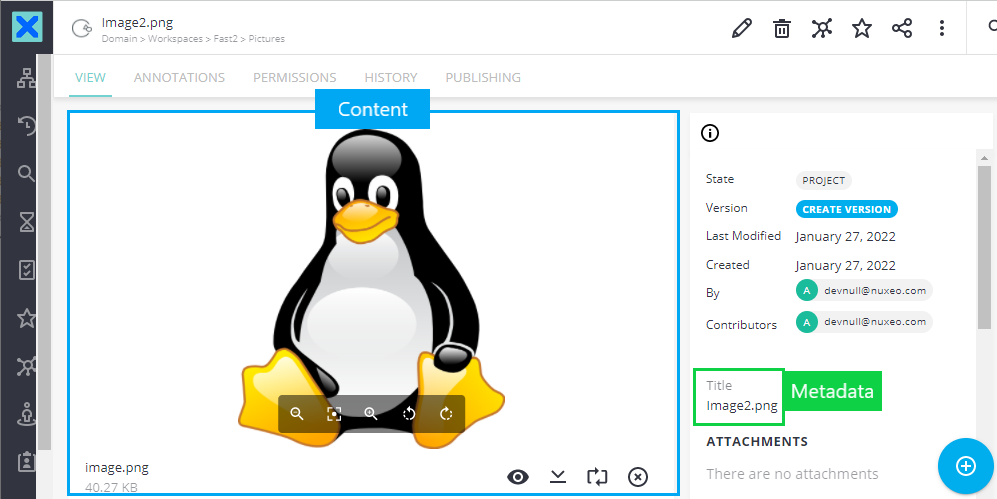Click the scrollbar up arrow

(x=984, y=157)
